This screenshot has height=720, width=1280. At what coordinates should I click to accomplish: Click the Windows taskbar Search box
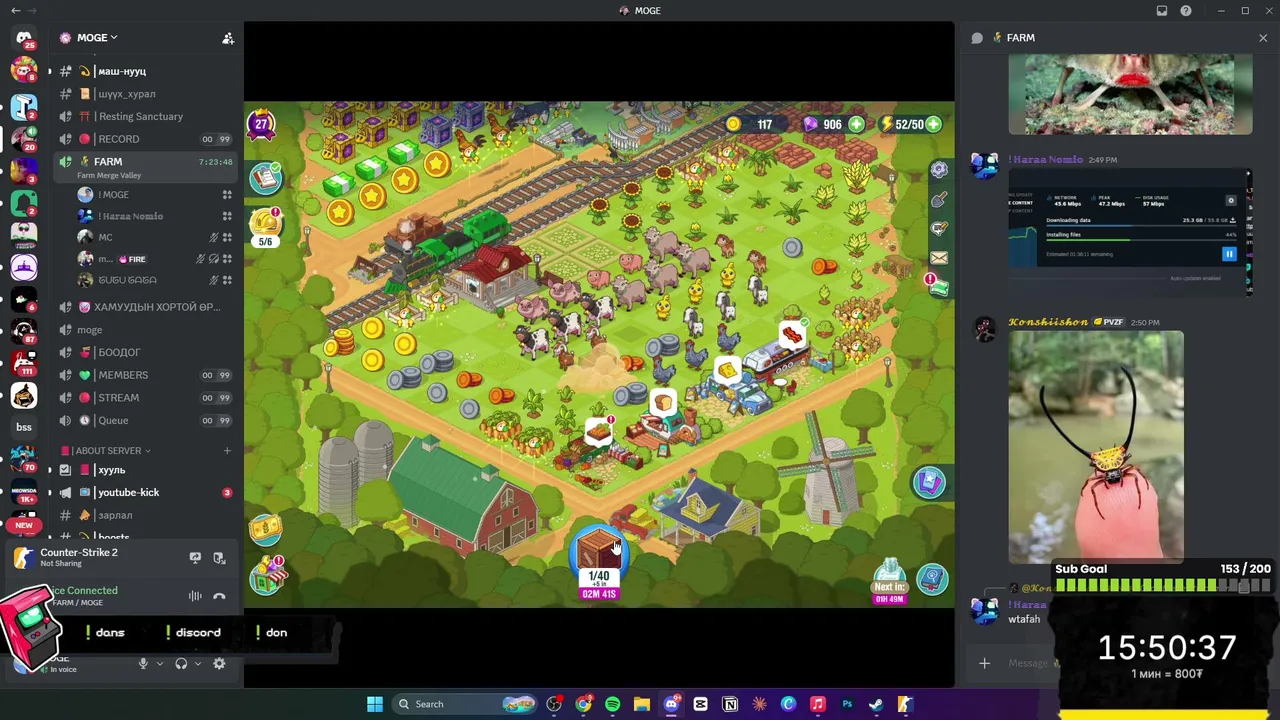[x=463, y=704]
